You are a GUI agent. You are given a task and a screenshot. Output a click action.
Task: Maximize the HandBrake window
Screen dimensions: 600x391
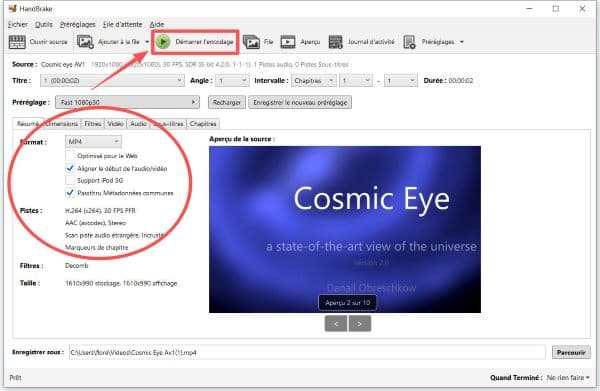[556, 8]
